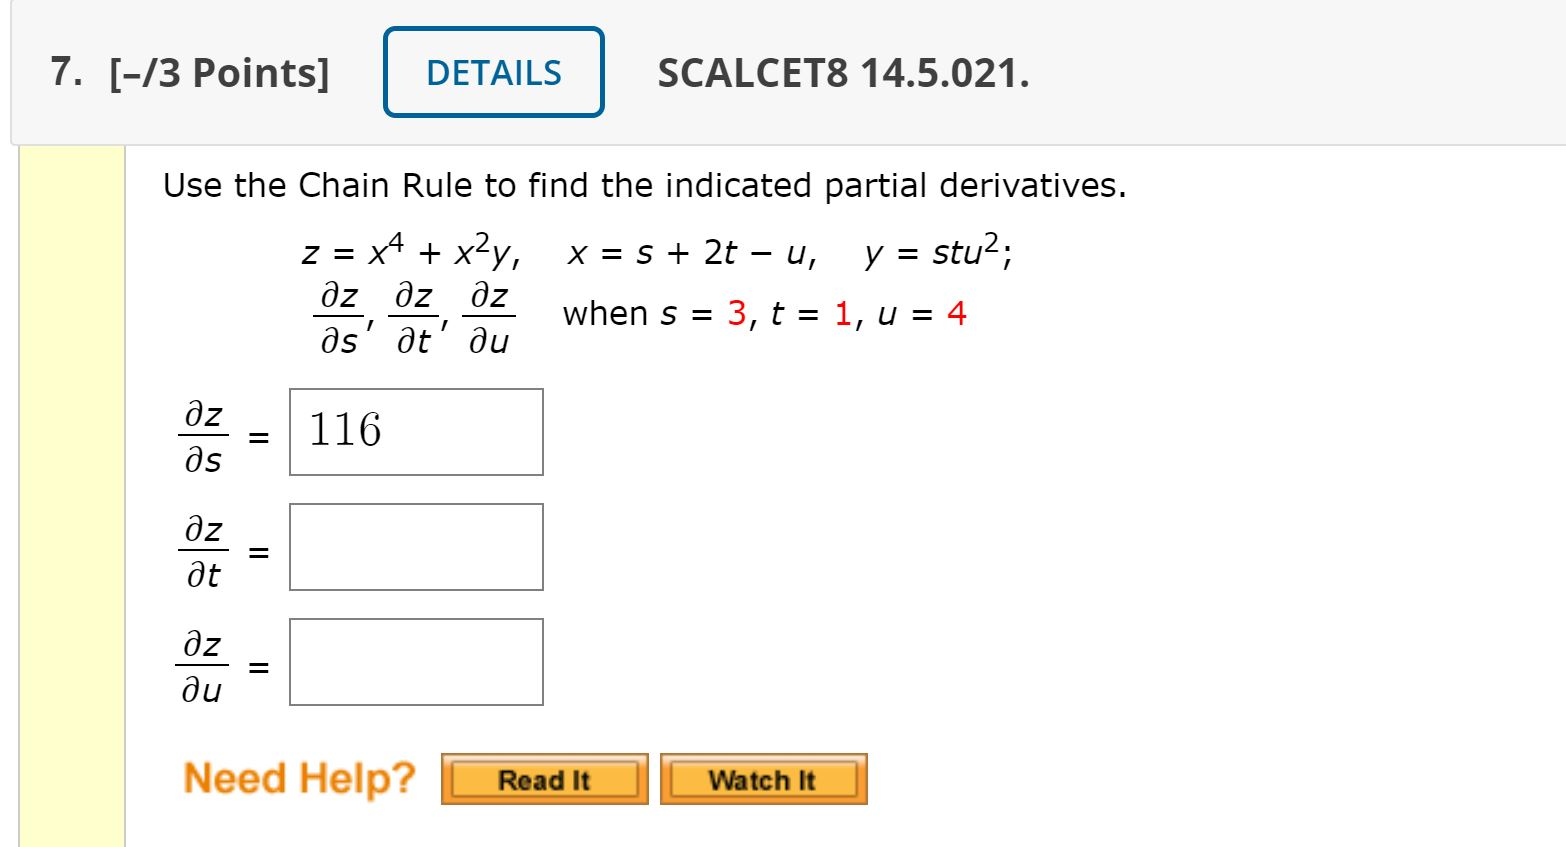The height and width of the screenshot is (847, 1566).
Task: Select the red value 4 for u
Action: coord(955,313)
